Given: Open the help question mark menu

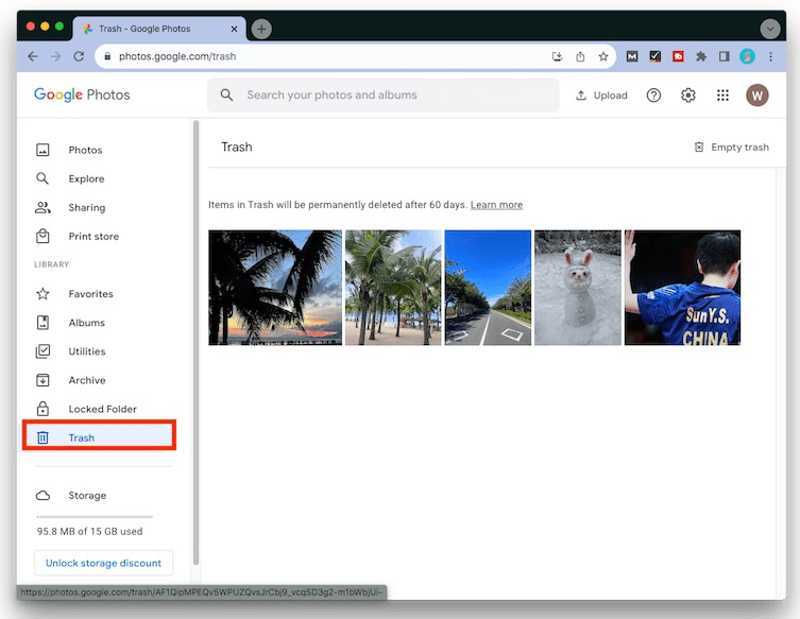Looking at the screenshot, I should pyautogui.click(x=654, y=95).
